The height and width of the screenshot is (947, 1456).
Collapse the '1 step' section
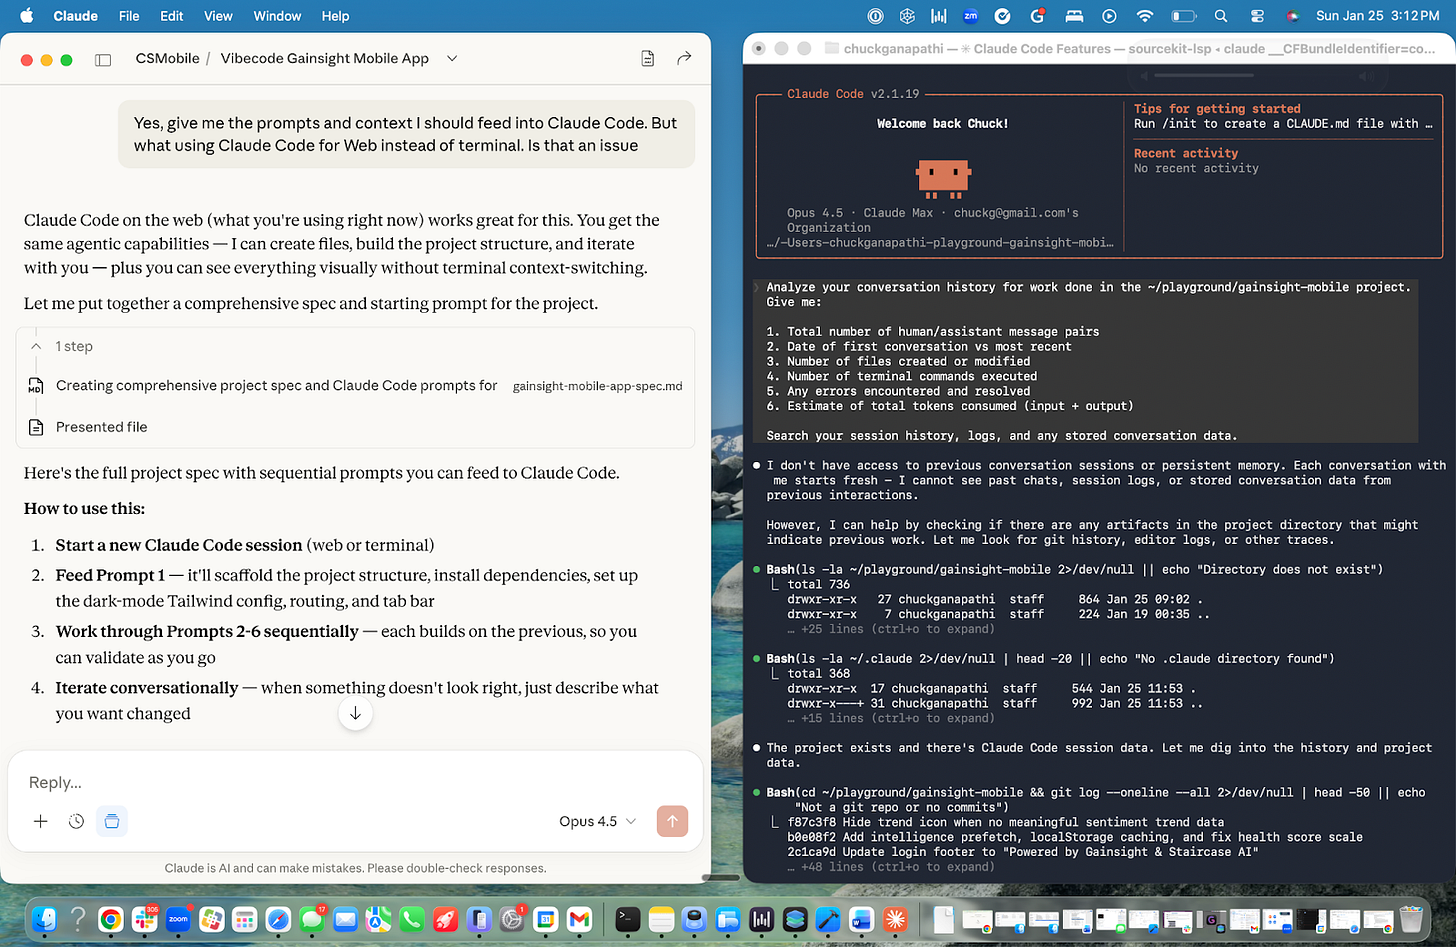pos(64,346)
